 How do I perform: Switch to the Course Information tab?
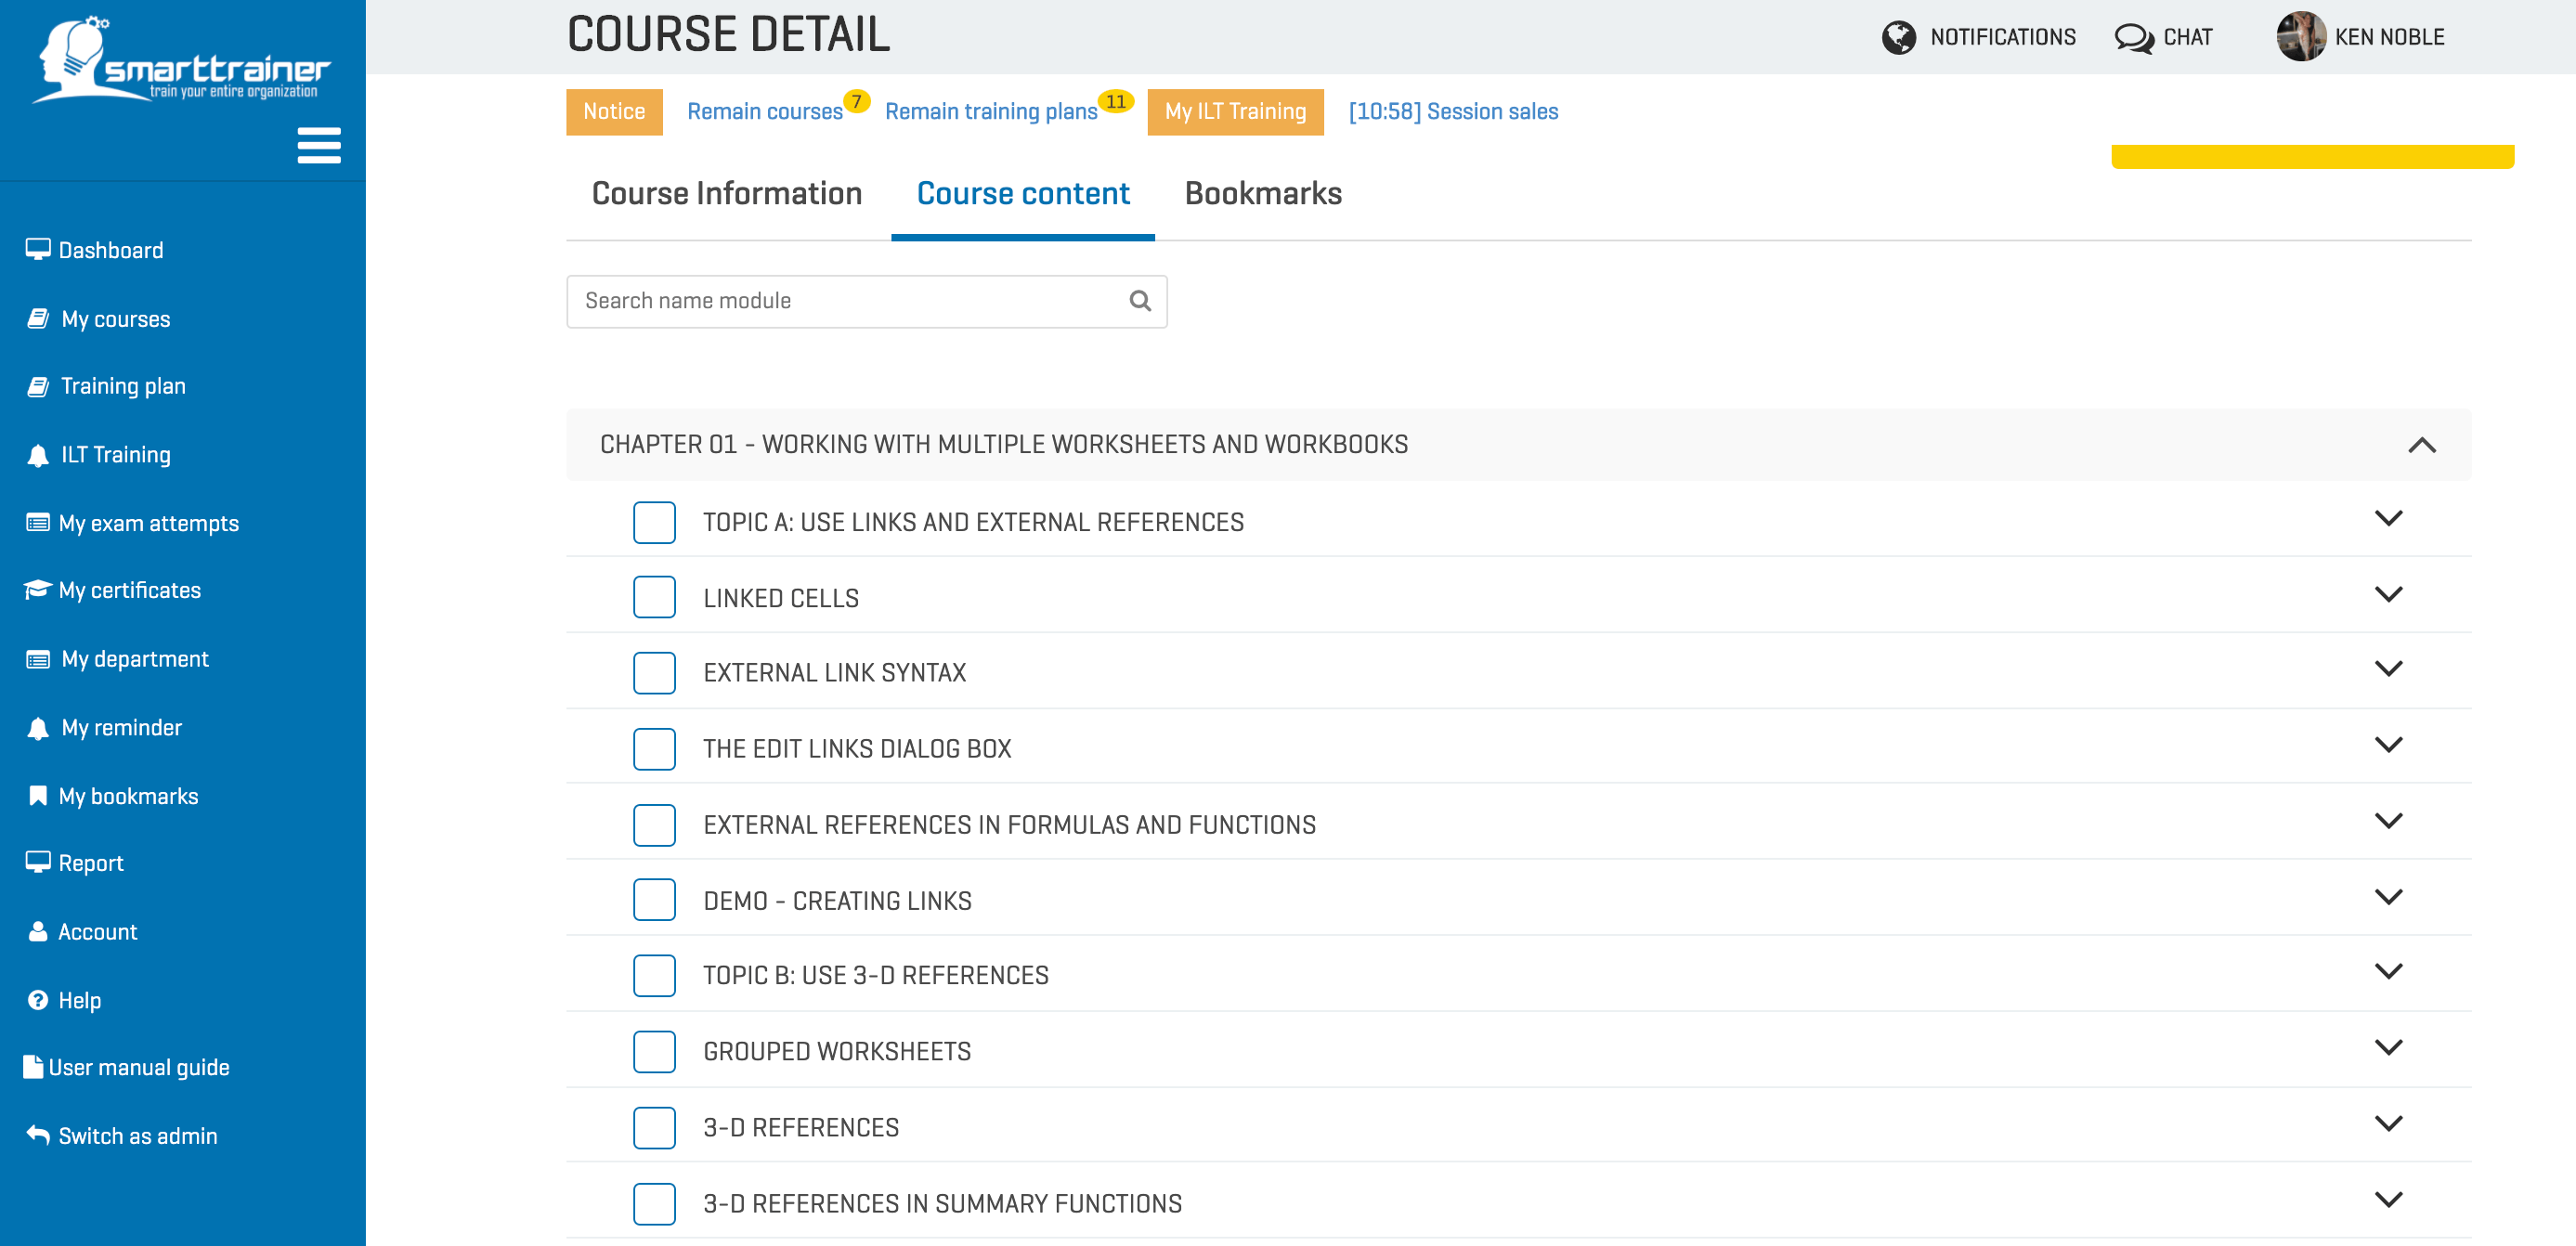(x=728, y=194)
